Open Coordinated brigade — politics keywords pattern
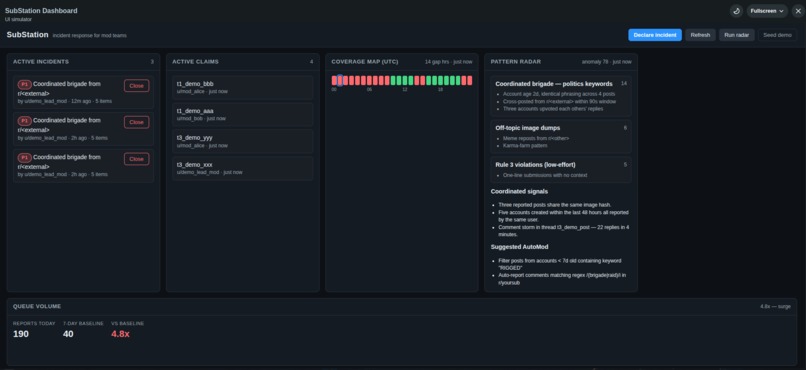The width and height of the screenshot is (806, 370). pyautogui.click(x=561, y=96)
